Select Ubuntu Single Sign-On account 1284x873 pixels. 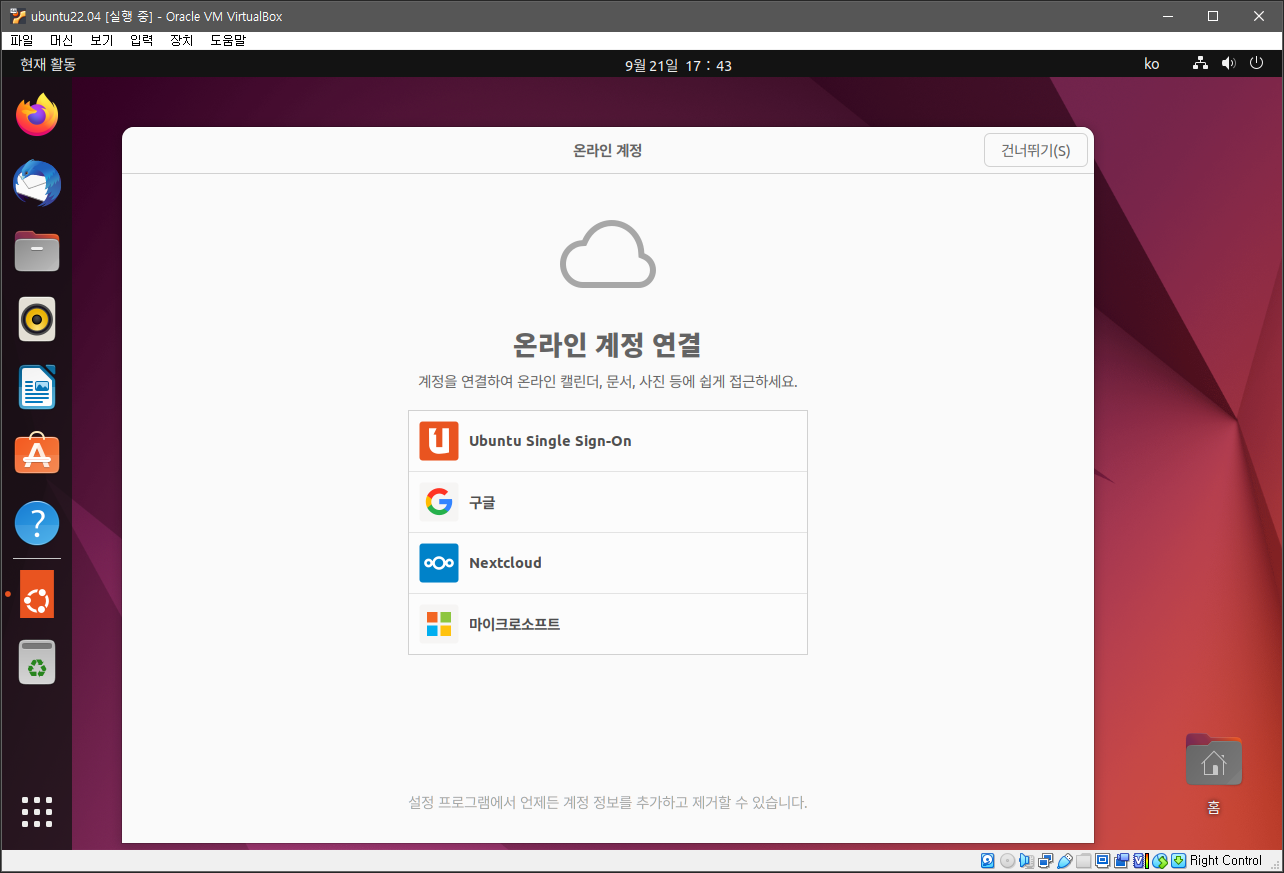tap(608, 441)
